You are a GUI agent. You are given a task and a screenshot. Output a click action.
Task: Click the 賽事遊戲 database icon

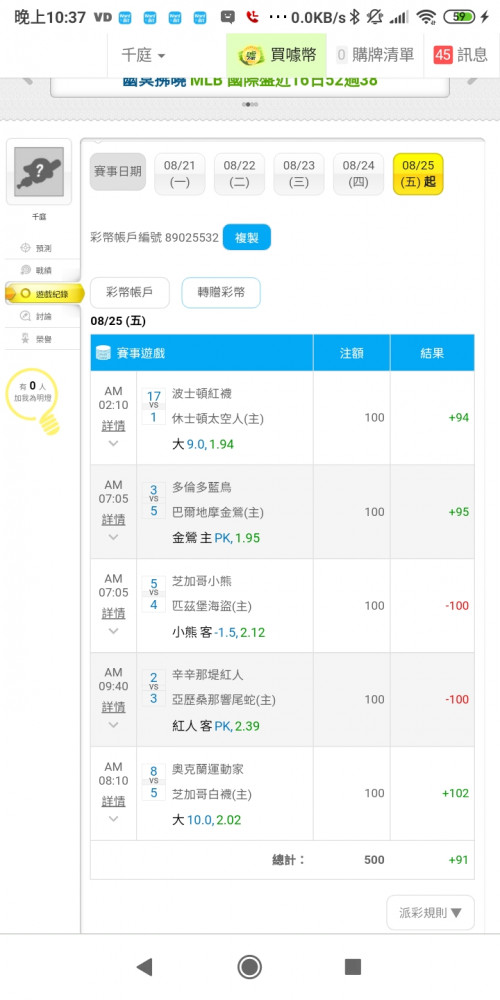pos(103,353)
